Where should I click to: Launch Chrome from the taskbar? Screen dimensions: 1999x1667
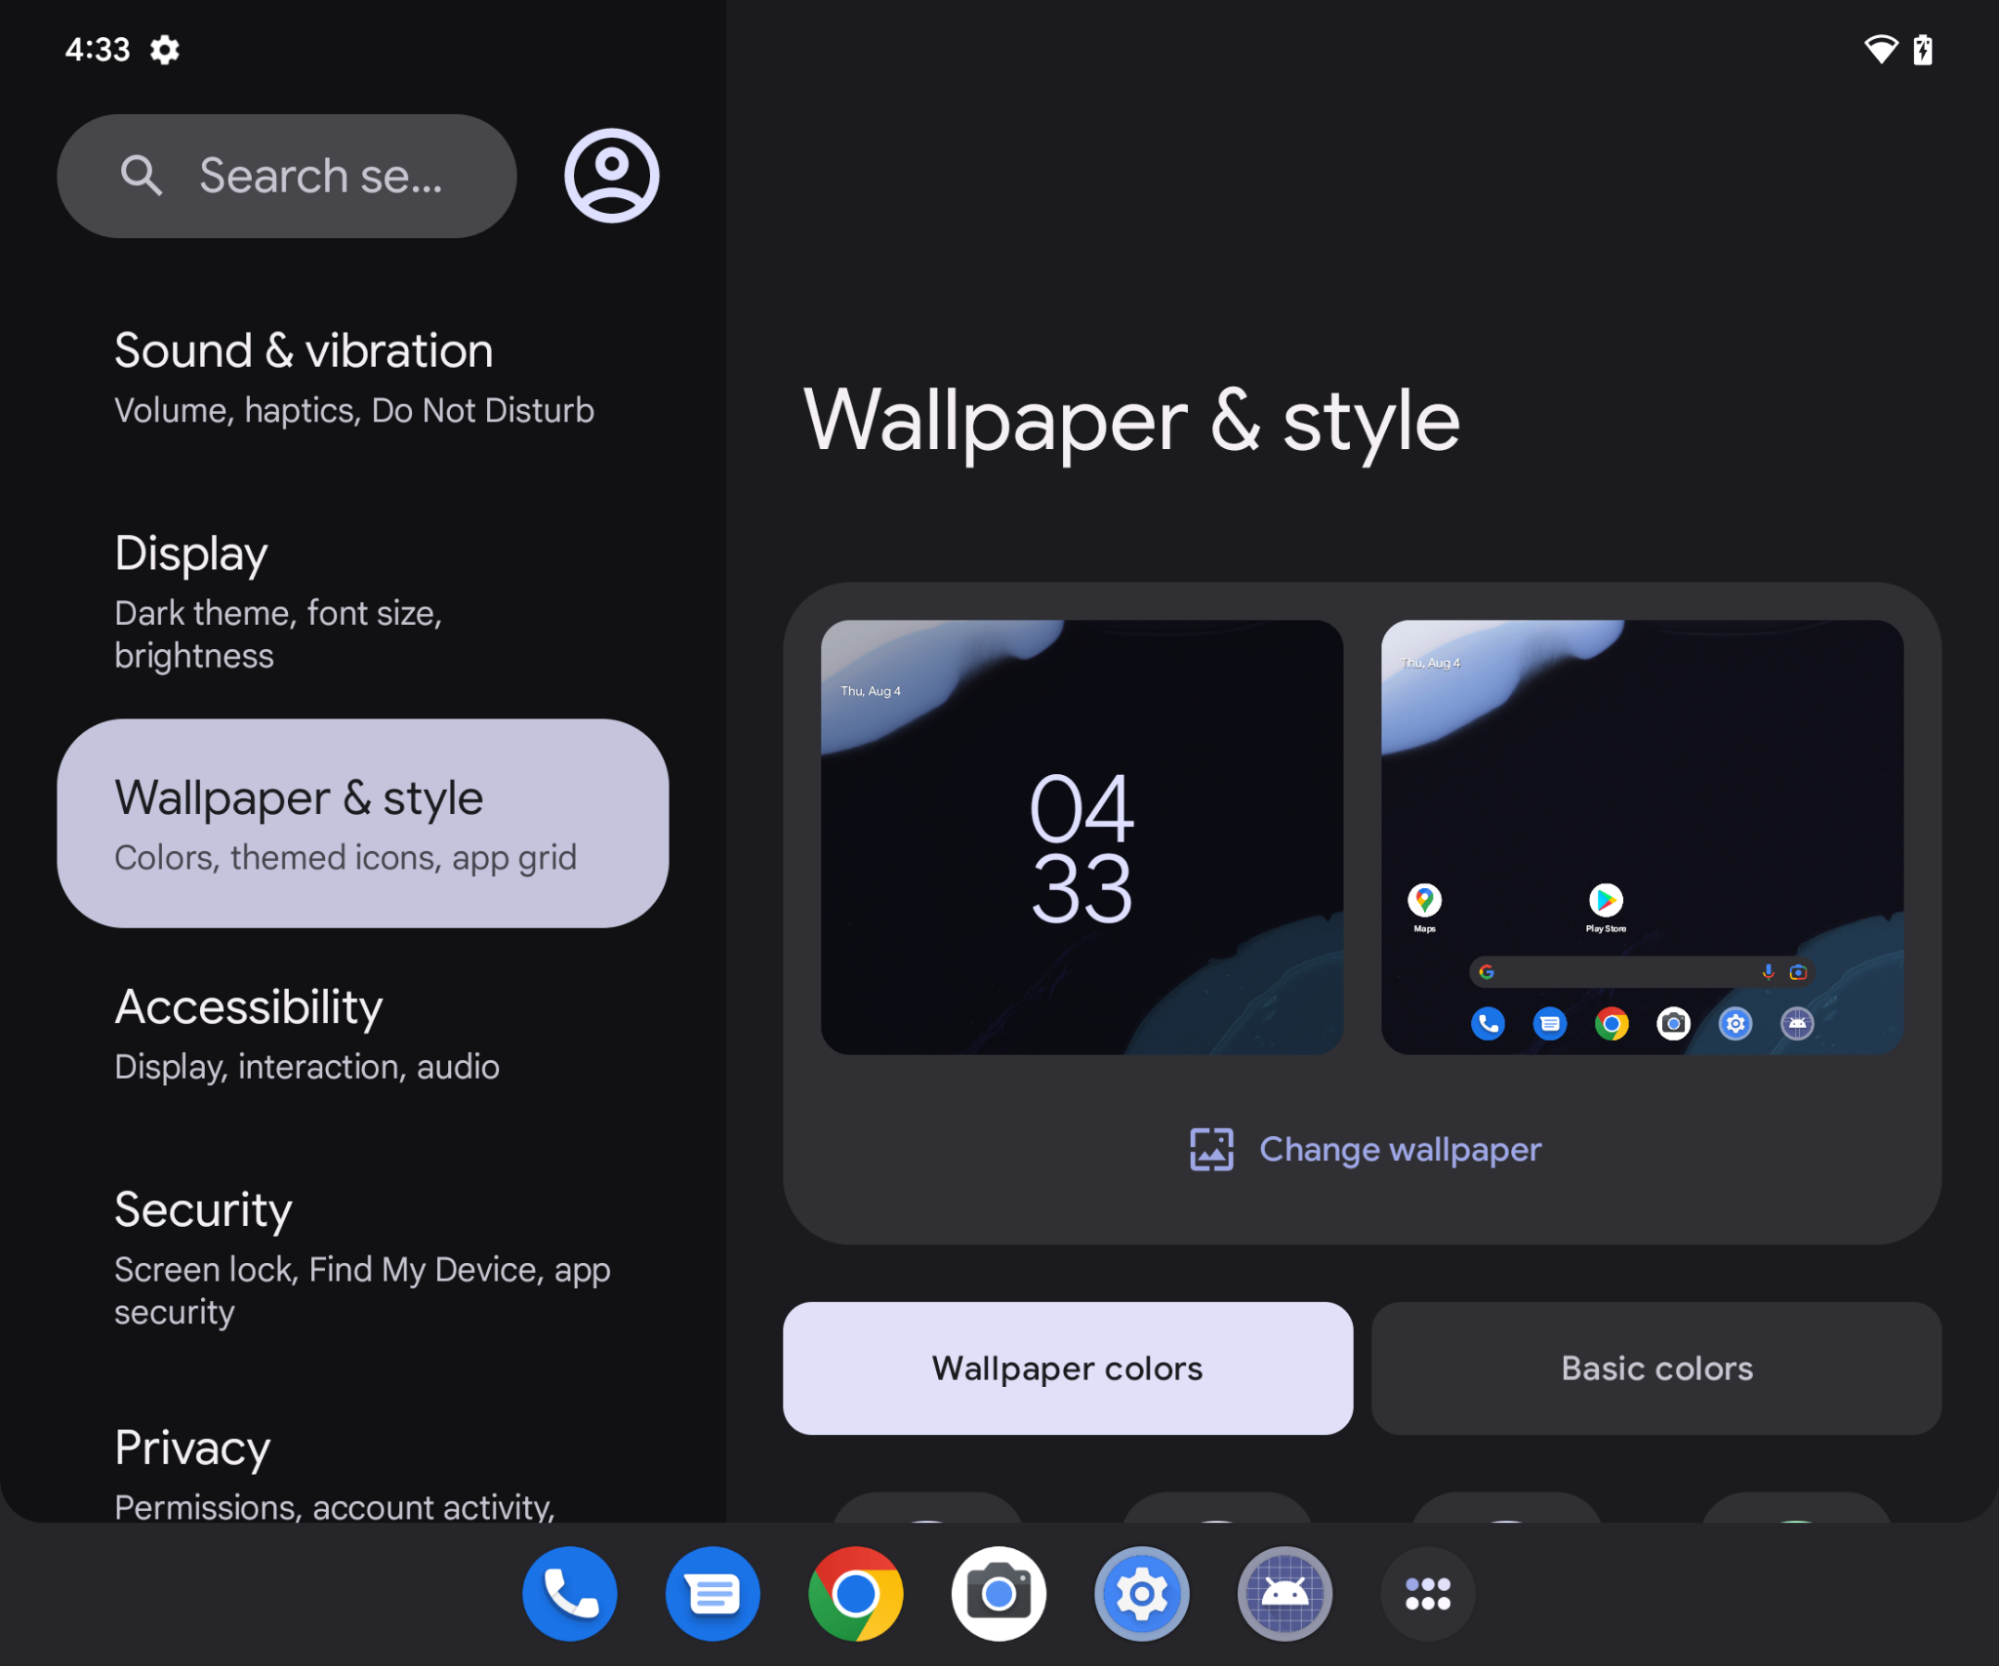pos(855,1593)
